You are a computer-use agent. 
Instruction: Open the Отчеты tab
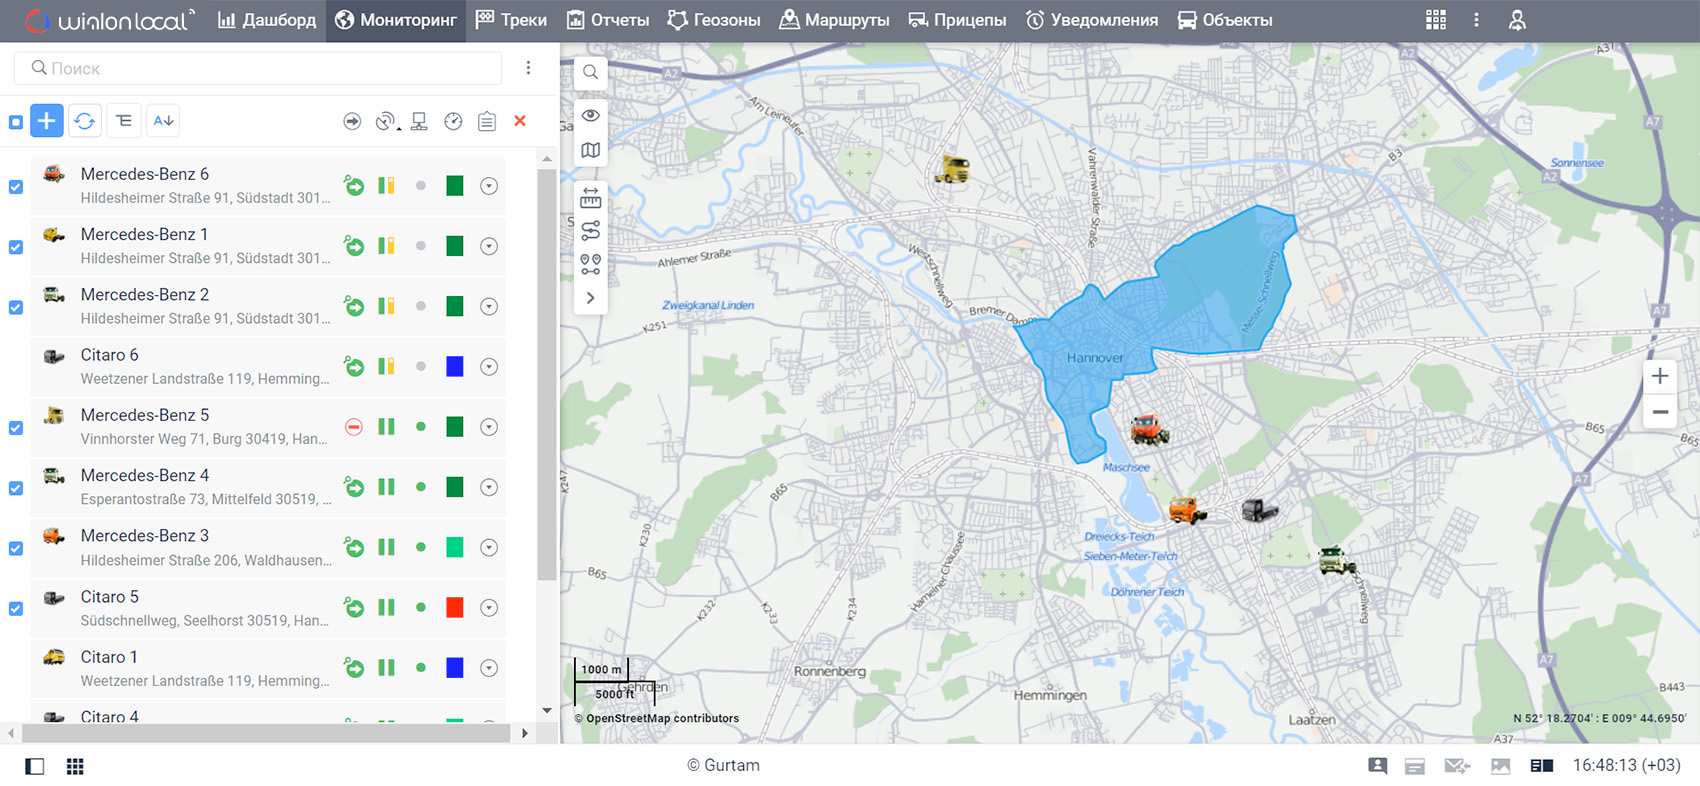pos(608,20)
